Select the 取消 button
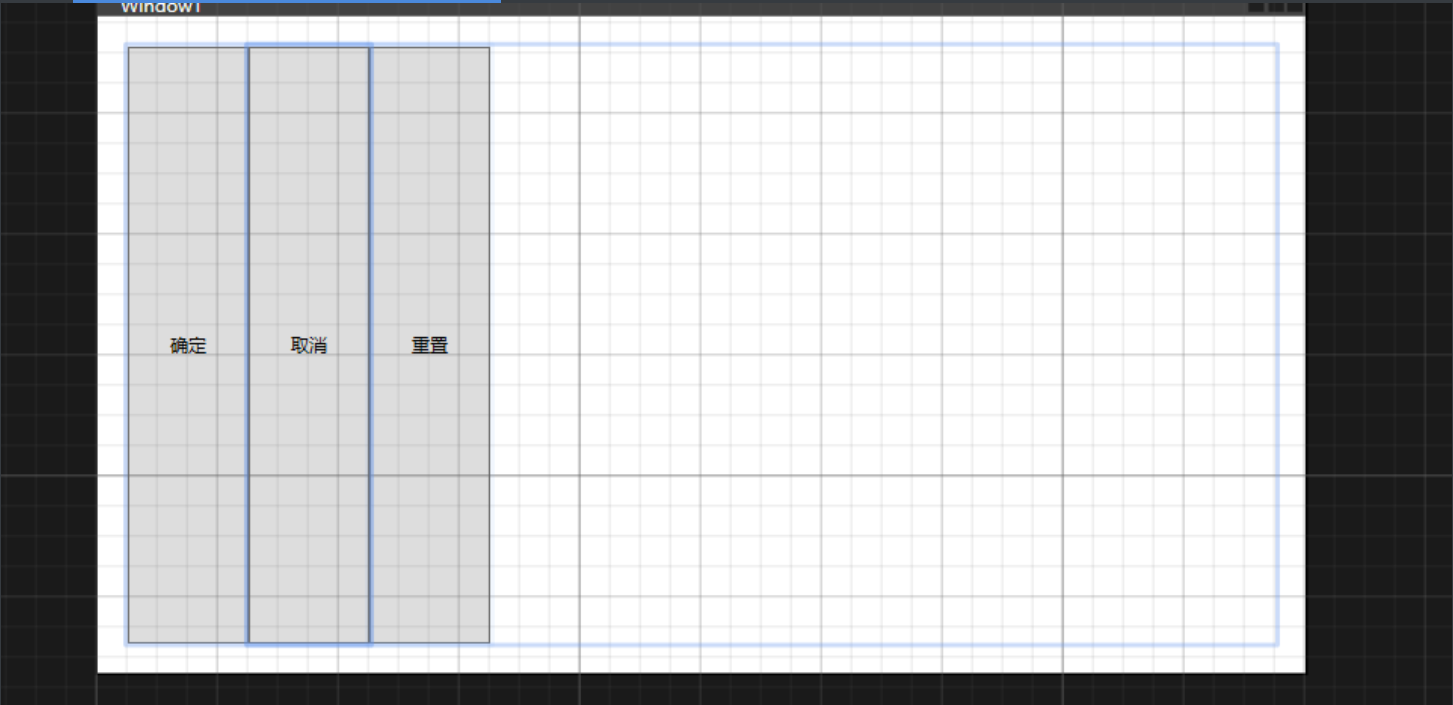This screenshot has height=705, width=1453. 309,345
